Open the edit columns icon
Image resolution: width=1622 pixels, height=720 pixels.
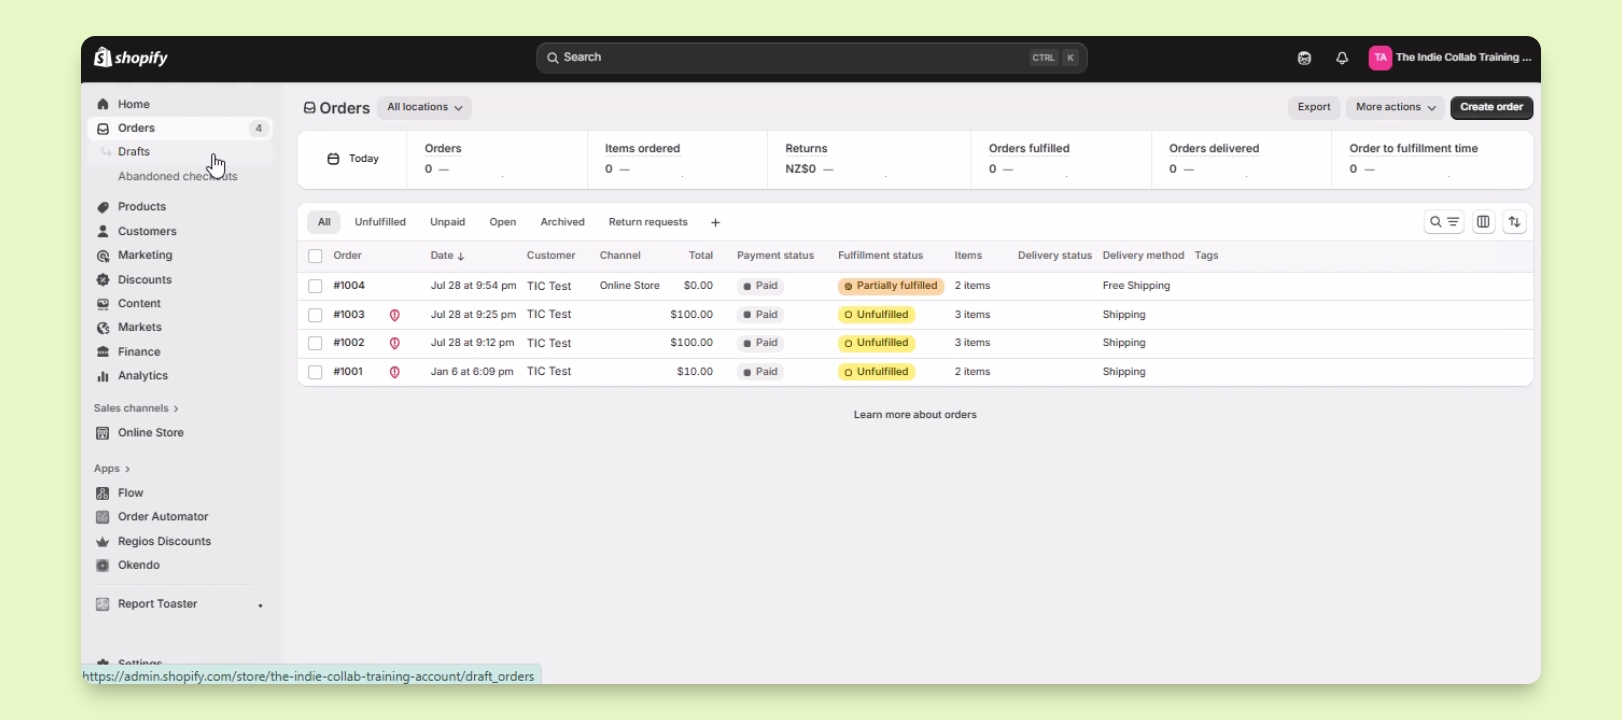[x=1483, y=222]
